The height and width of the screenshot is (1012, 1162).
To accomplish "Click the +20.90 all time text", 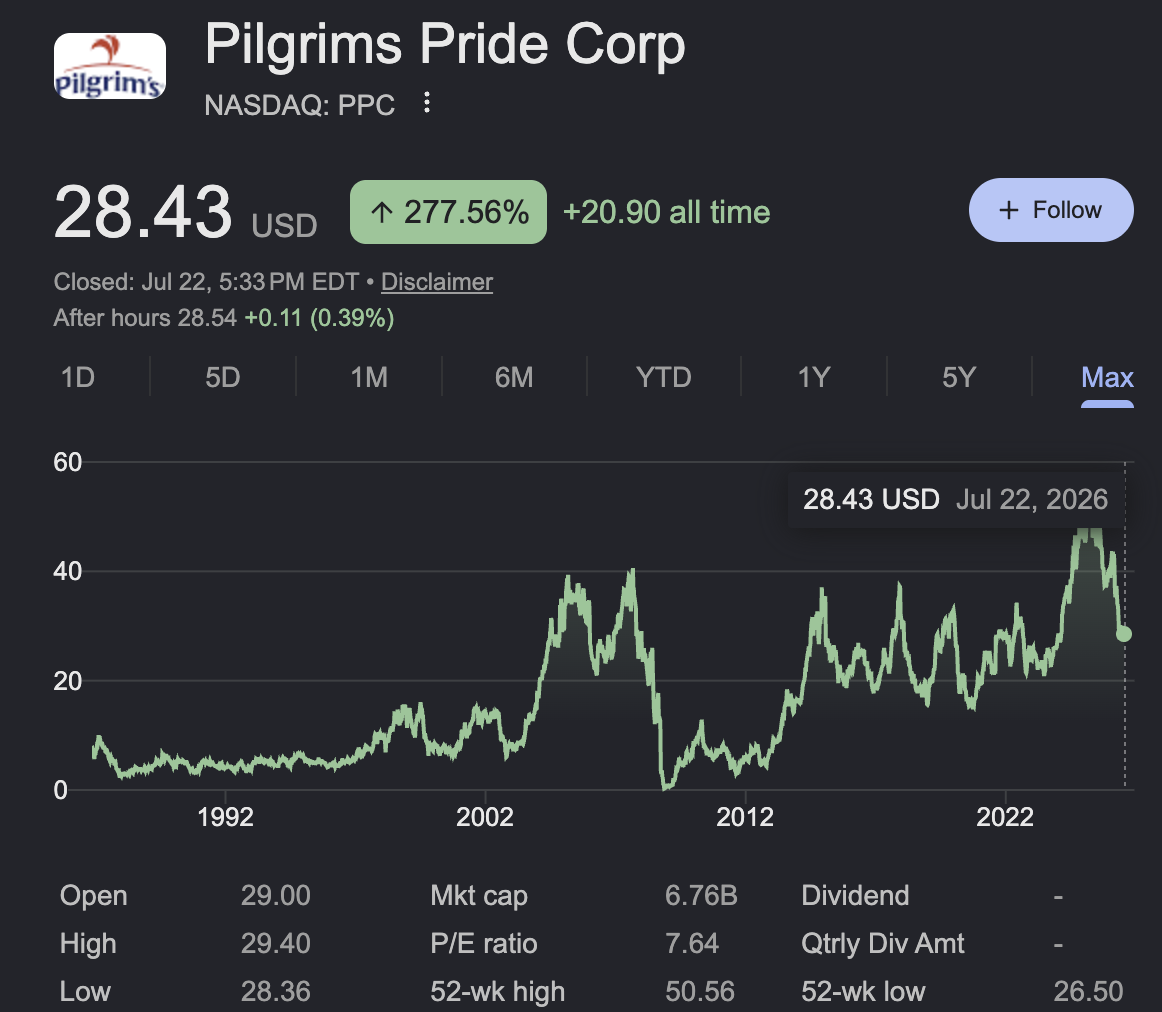I will [666, 212].
